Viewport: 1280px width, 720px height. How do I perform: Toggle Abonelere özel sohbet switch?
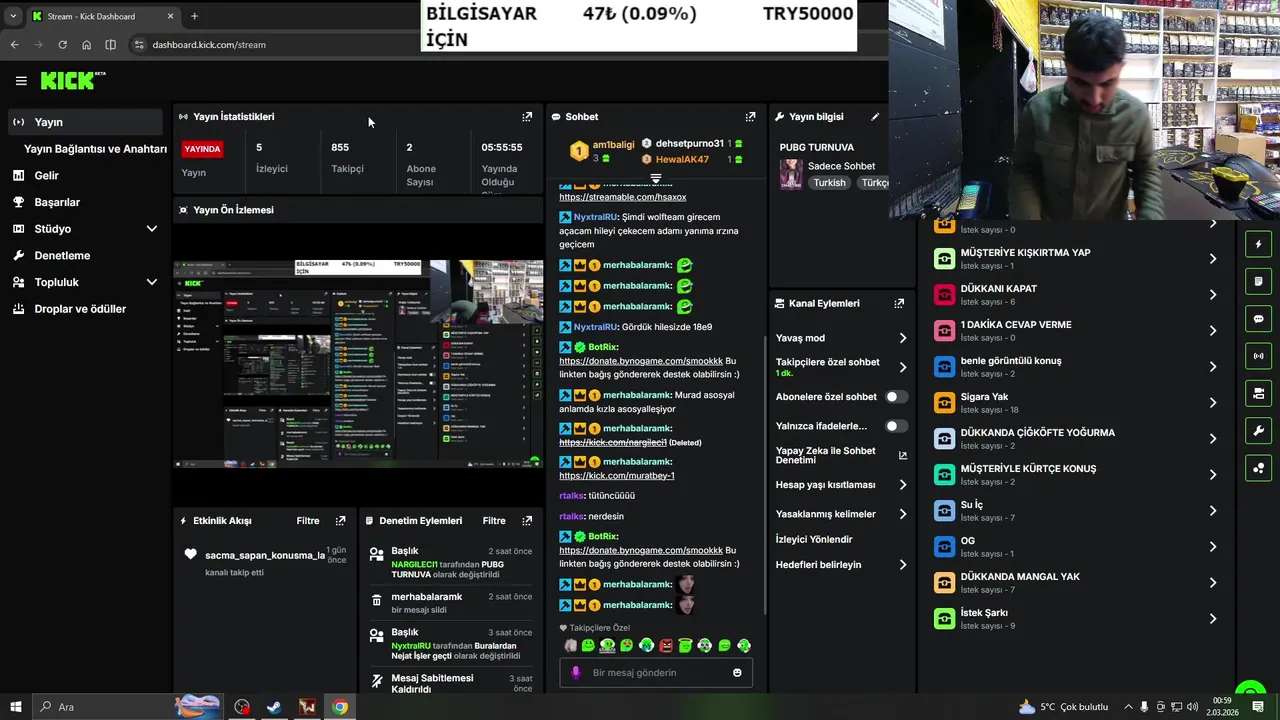pos(896,397)
